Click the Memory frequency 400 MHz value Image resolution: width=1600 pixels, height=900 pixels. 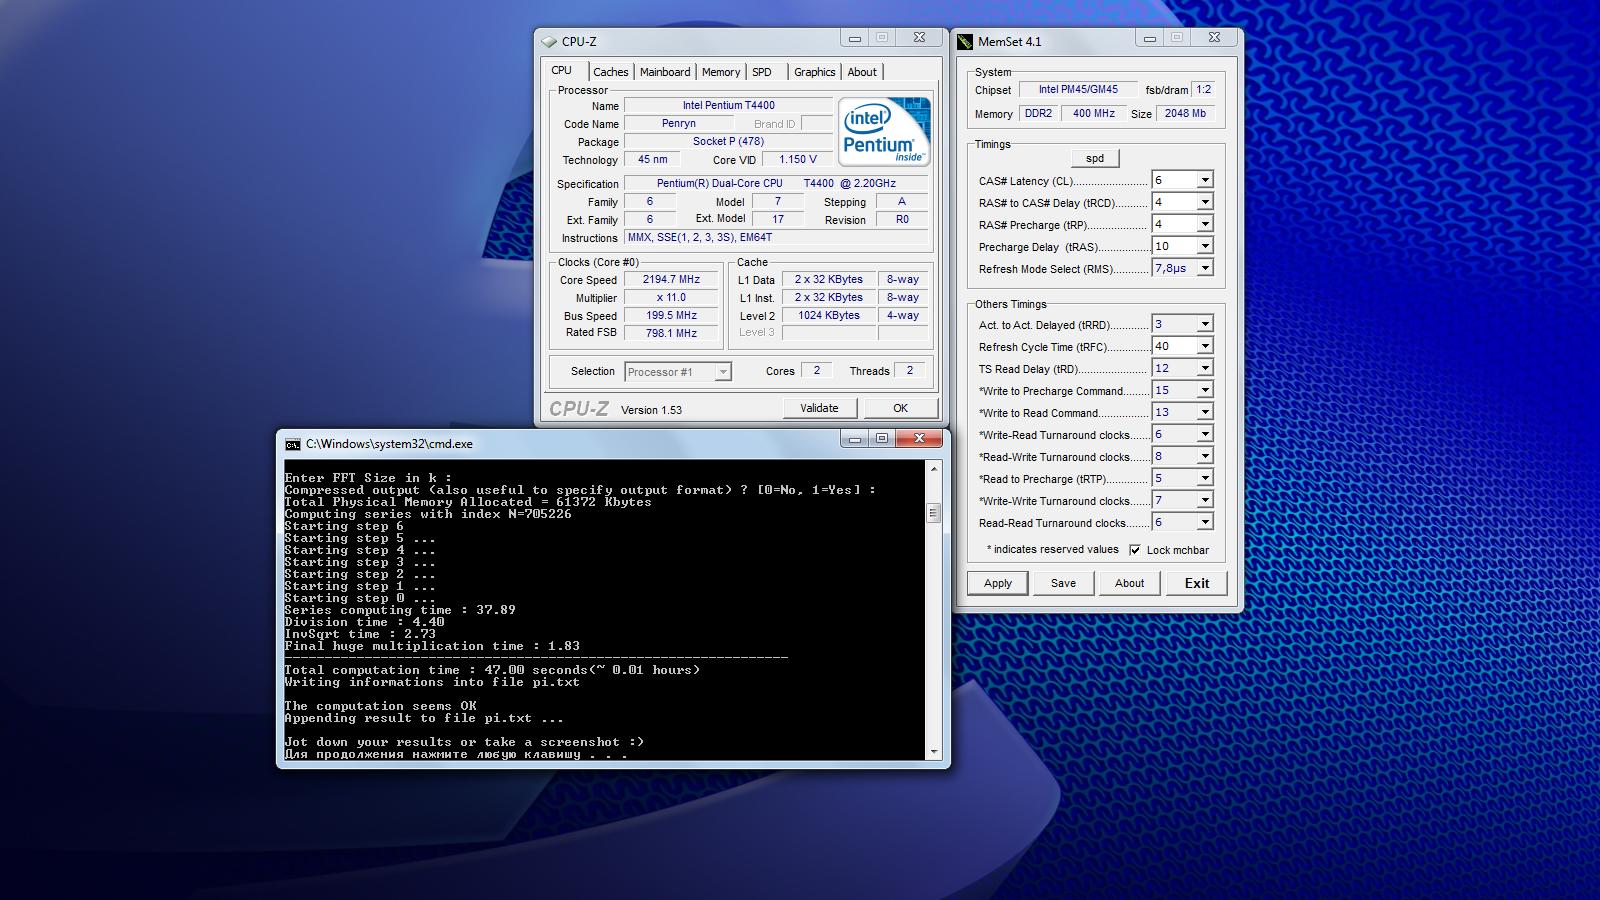pyautogui.click(x=1094, y=114)
